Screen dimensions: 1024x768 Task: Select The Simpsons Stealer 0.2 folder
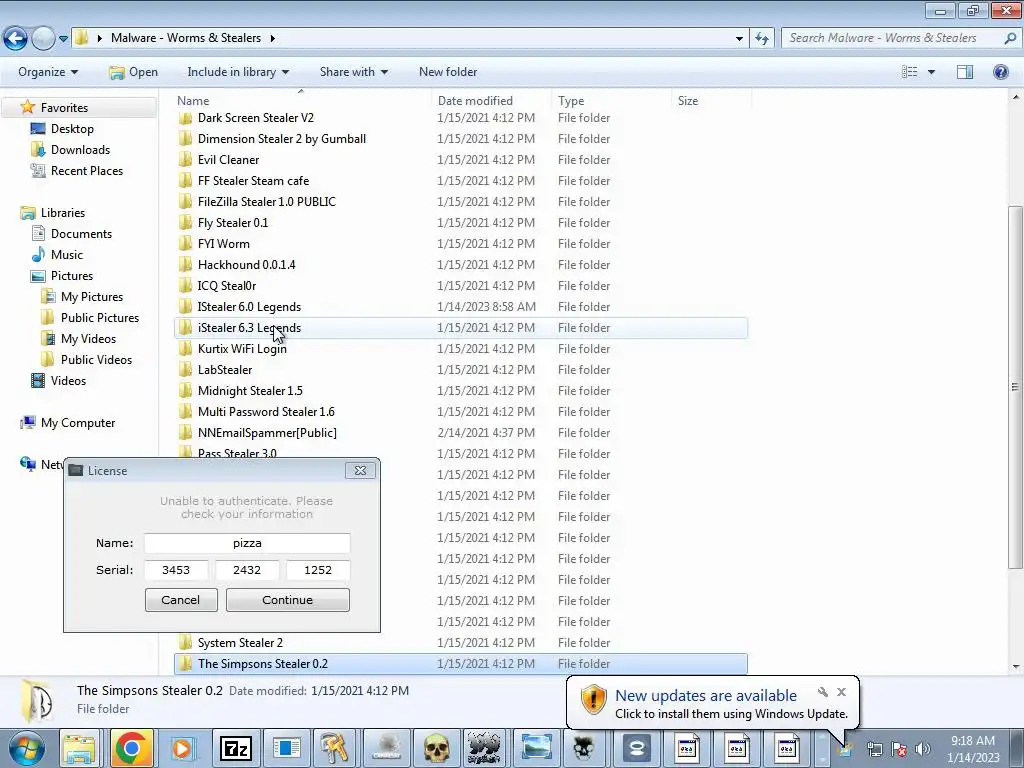[x=461, y=664]
